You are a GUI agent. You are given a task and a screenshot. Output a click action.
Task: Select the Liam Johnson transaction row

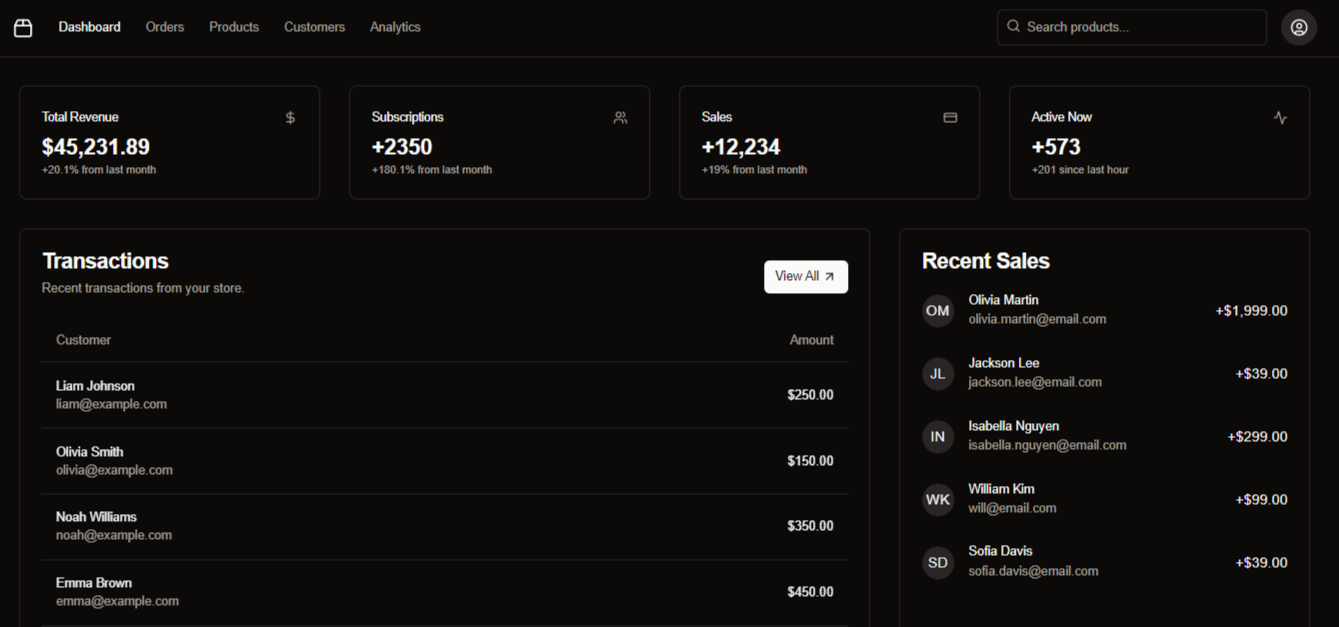tap(444, 394)
